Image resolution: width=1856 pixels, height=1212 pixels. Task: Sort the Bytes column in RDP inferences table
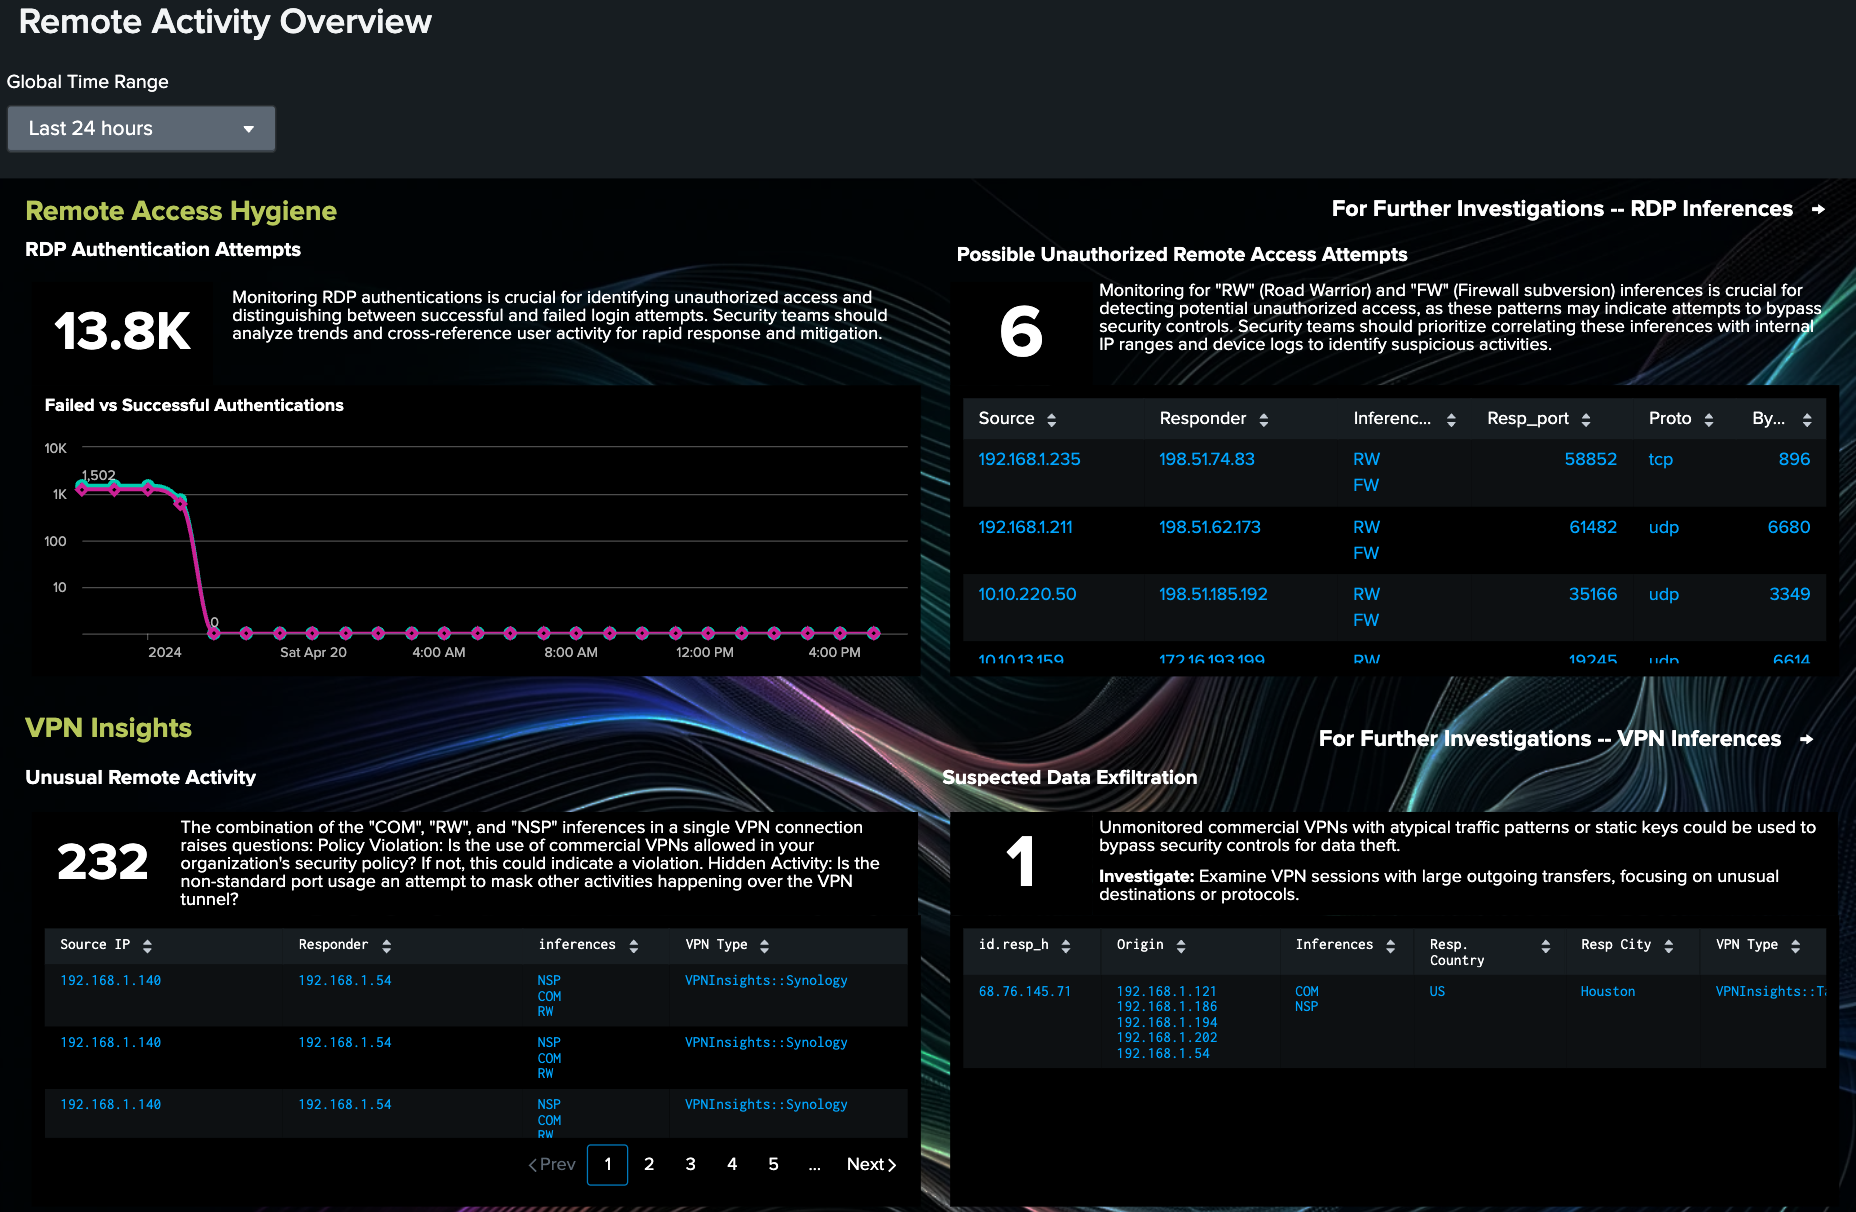[x=1806, y=419]
